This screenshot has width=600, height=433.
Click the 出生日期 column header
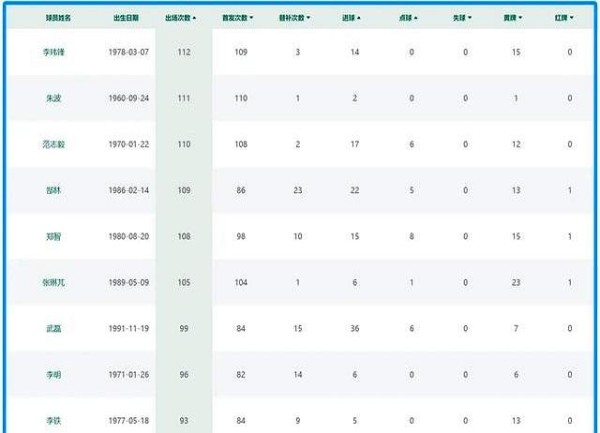click(x=126, y=18)
